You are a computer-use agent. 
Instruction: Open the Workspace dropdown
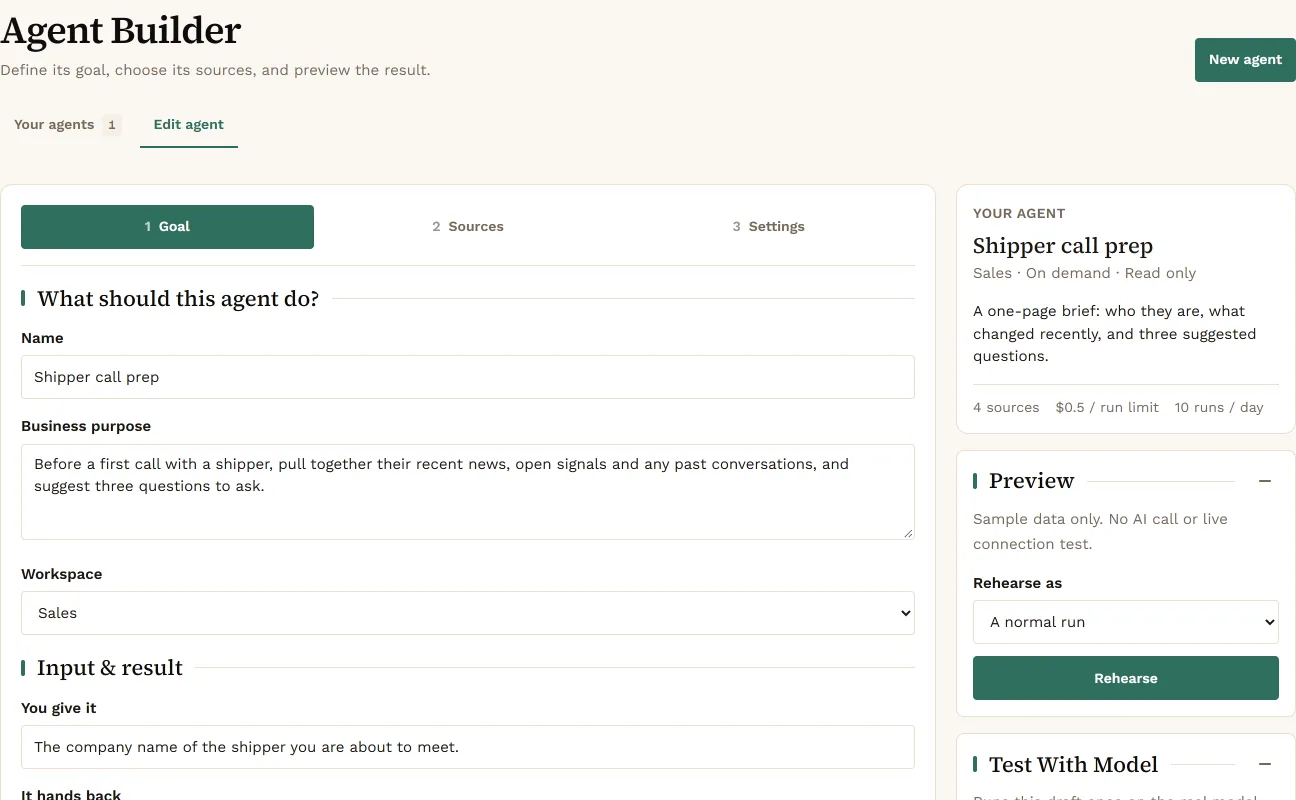pos(468,613)
